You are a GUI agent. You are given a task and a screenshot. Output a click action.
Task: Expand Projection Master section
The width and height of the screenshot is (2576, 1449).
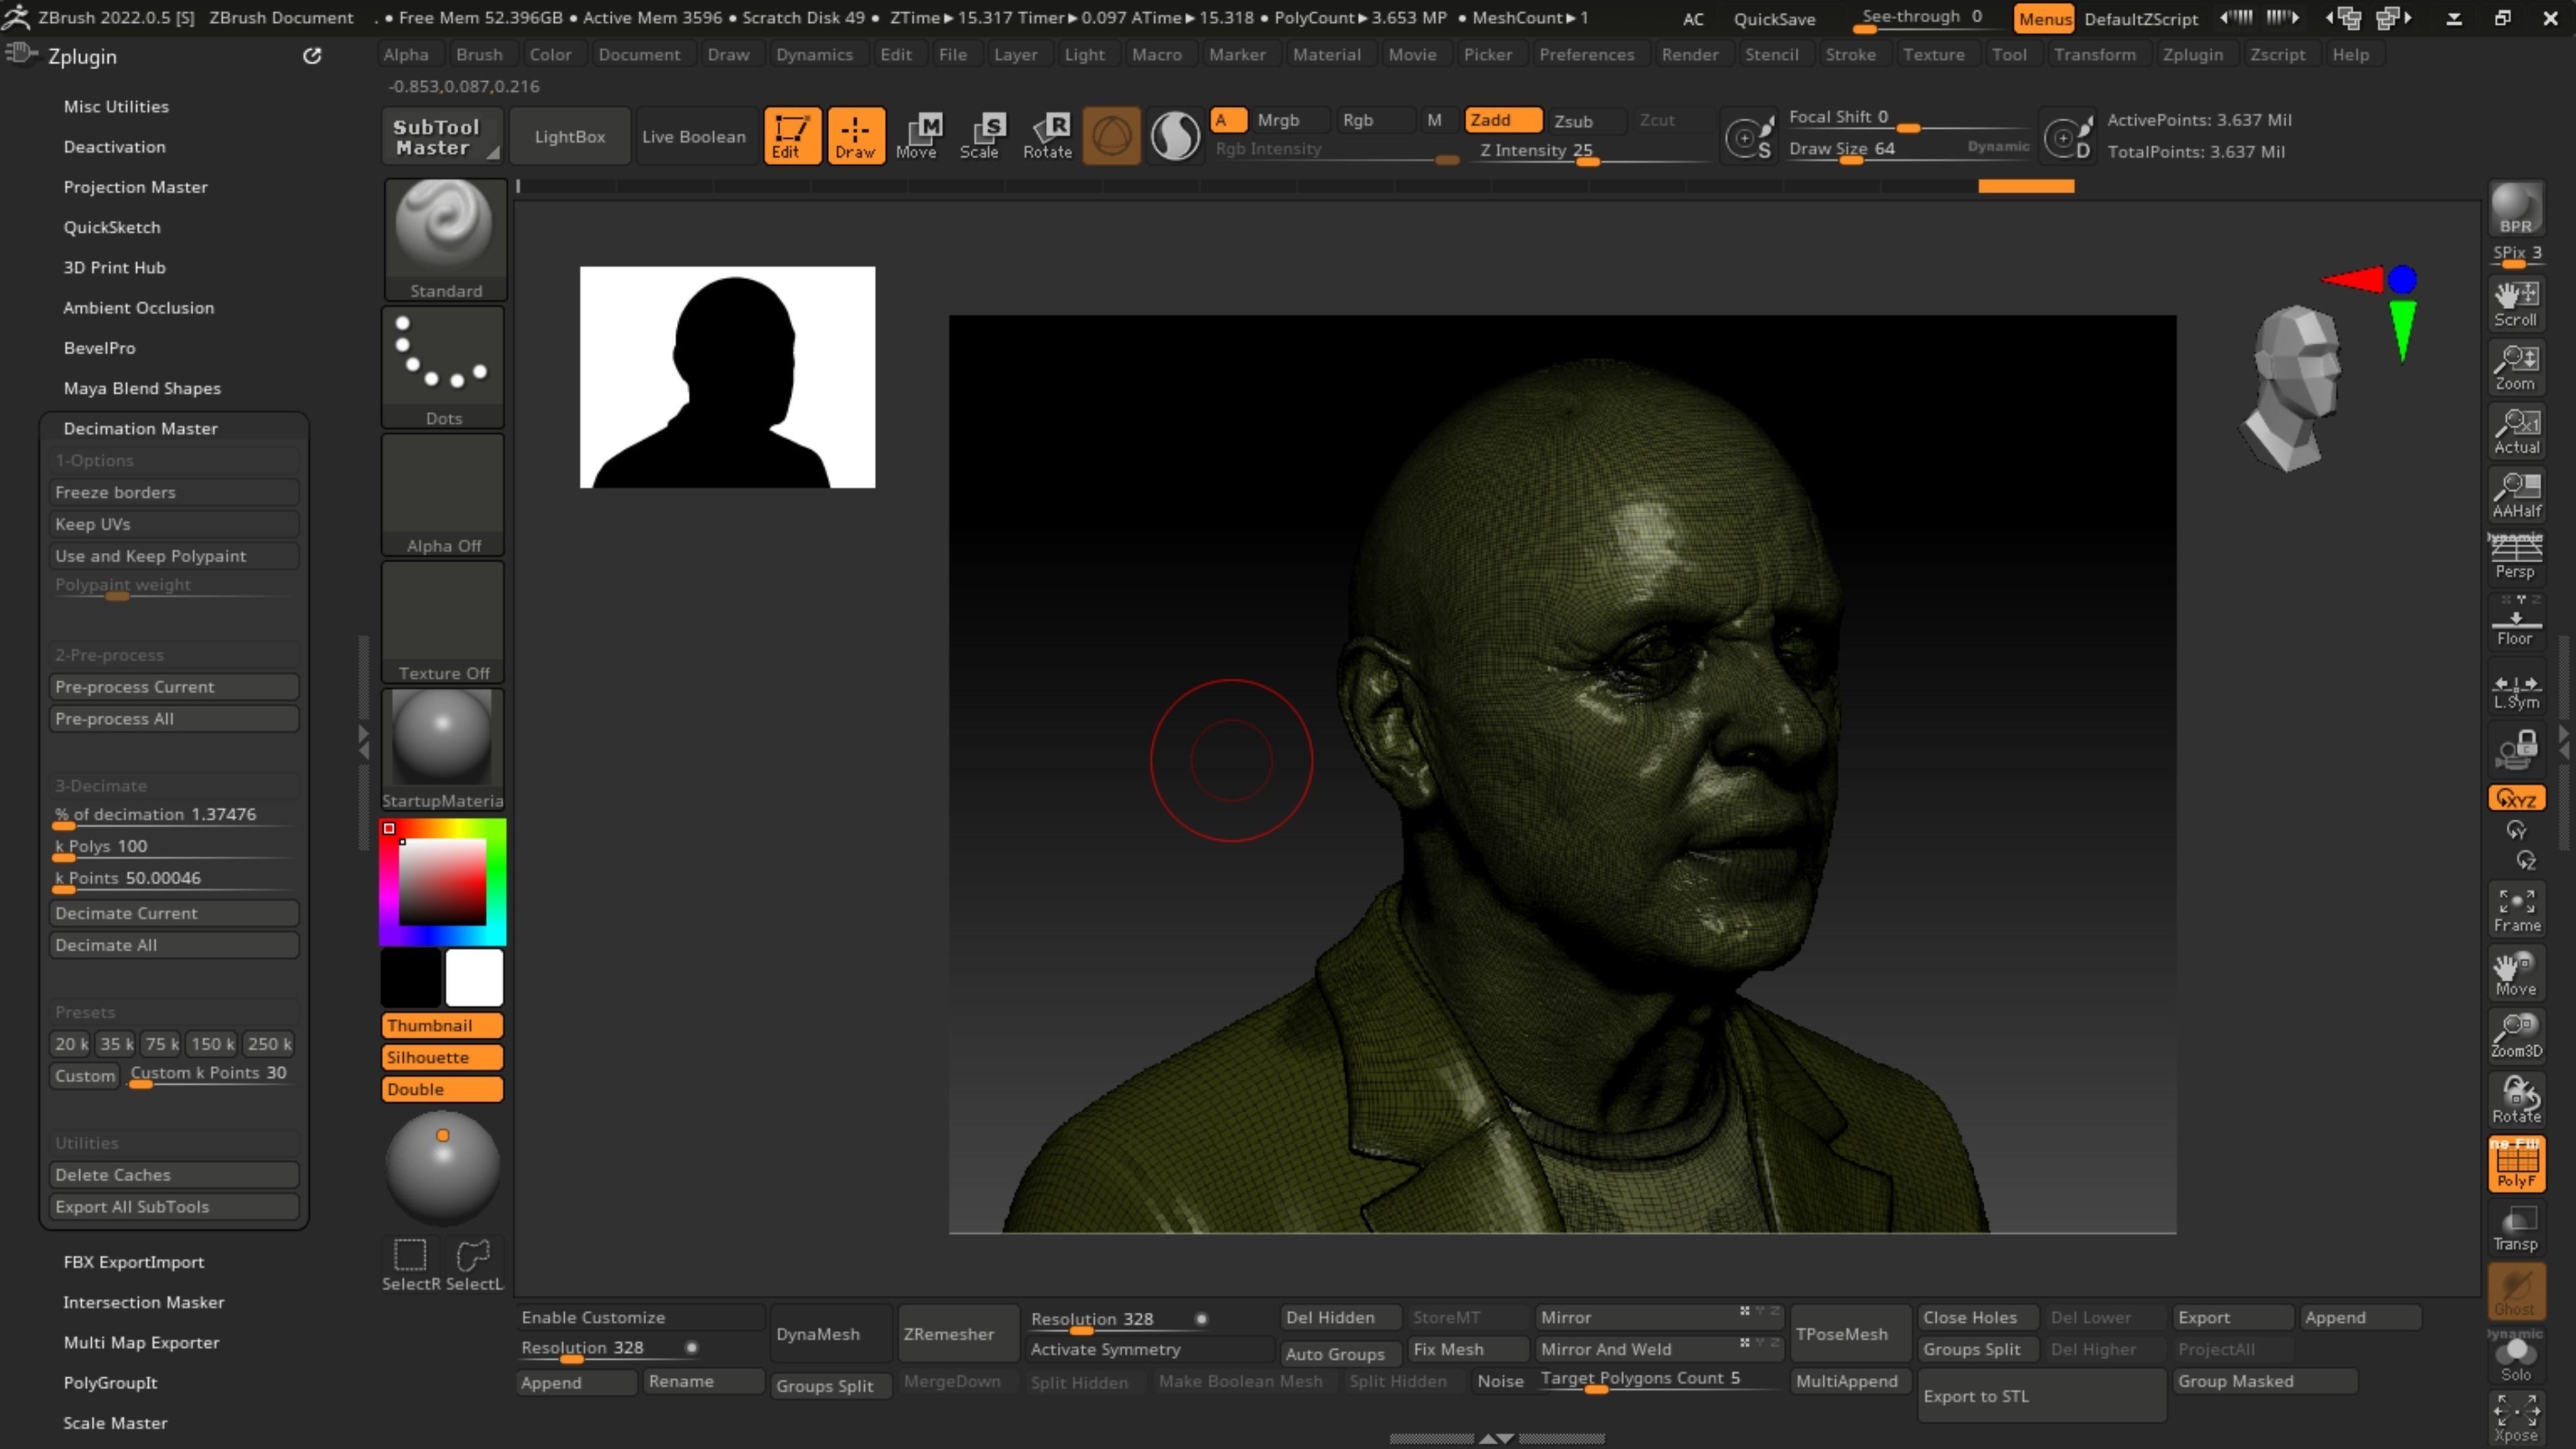pyautogui.click(x=136, y=187)
